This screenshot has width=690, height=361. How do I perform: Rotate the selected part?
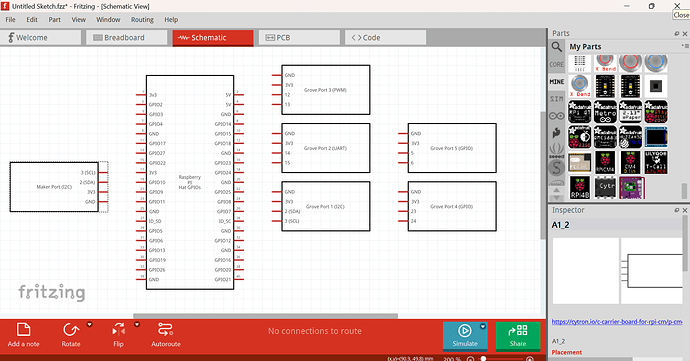point(71,335)
